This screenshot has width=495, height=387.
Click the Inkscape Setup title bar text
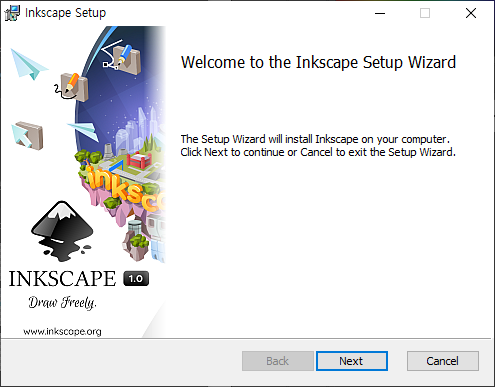(x=66, y=13)
